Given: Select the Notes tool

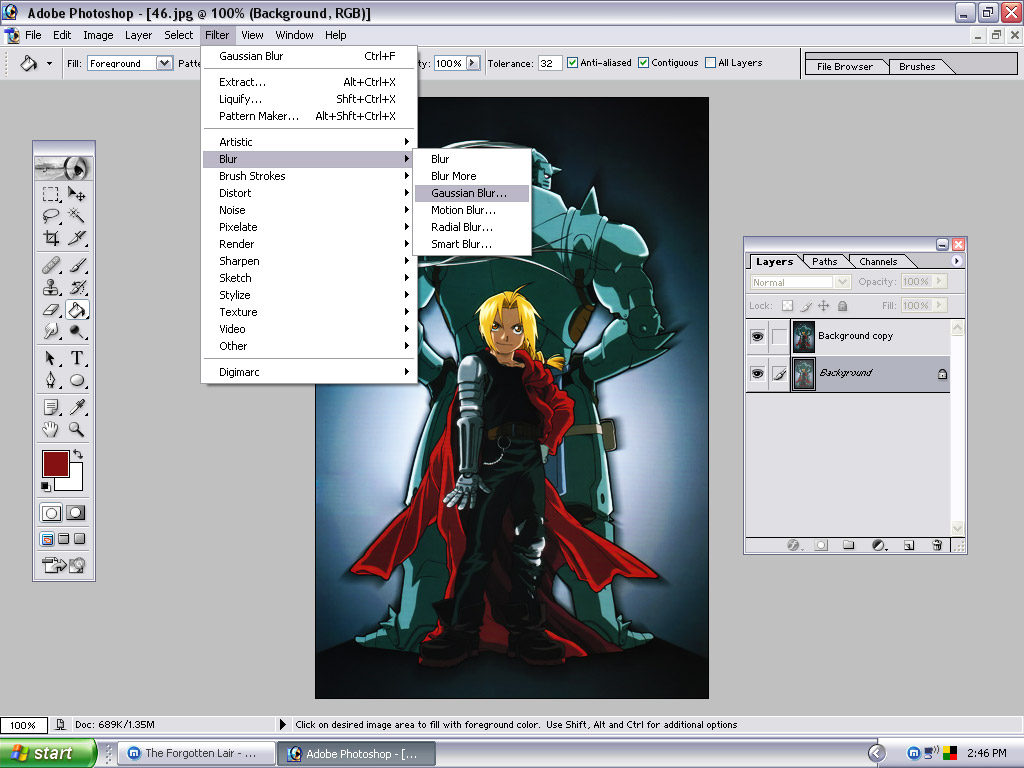Looking at the screenshot, I should (x=51, y=407).
